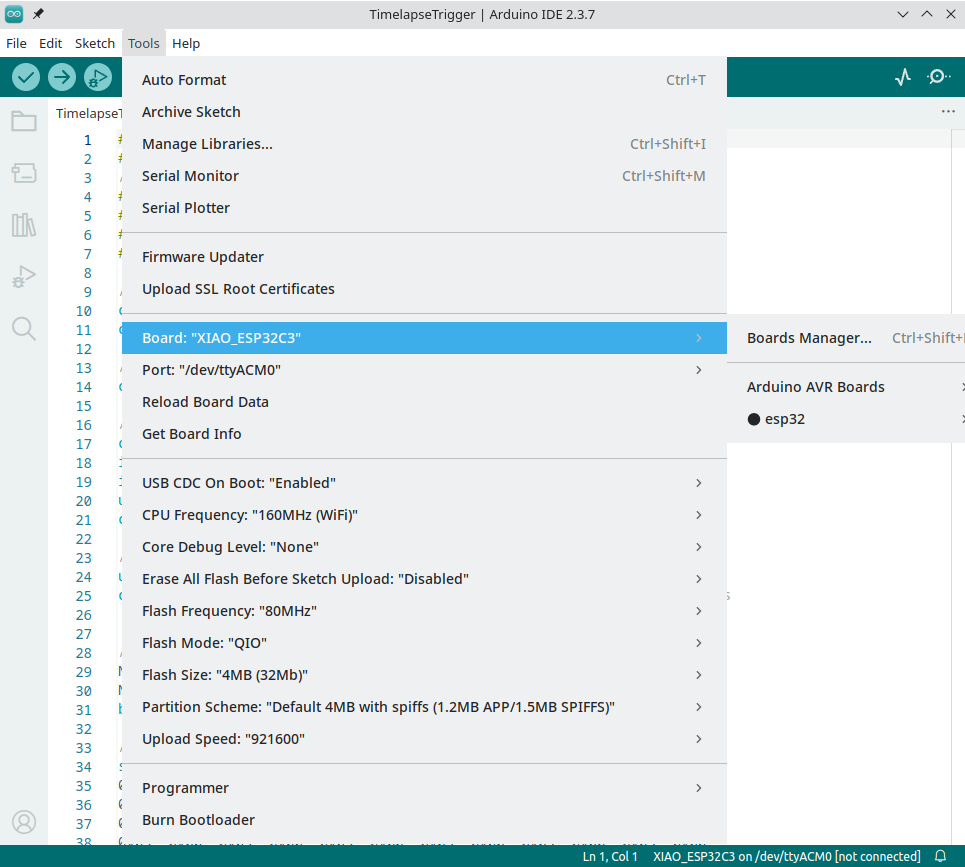Expand Core Debug Level submenu arrow
965x867 pixels.
(699, 547)
